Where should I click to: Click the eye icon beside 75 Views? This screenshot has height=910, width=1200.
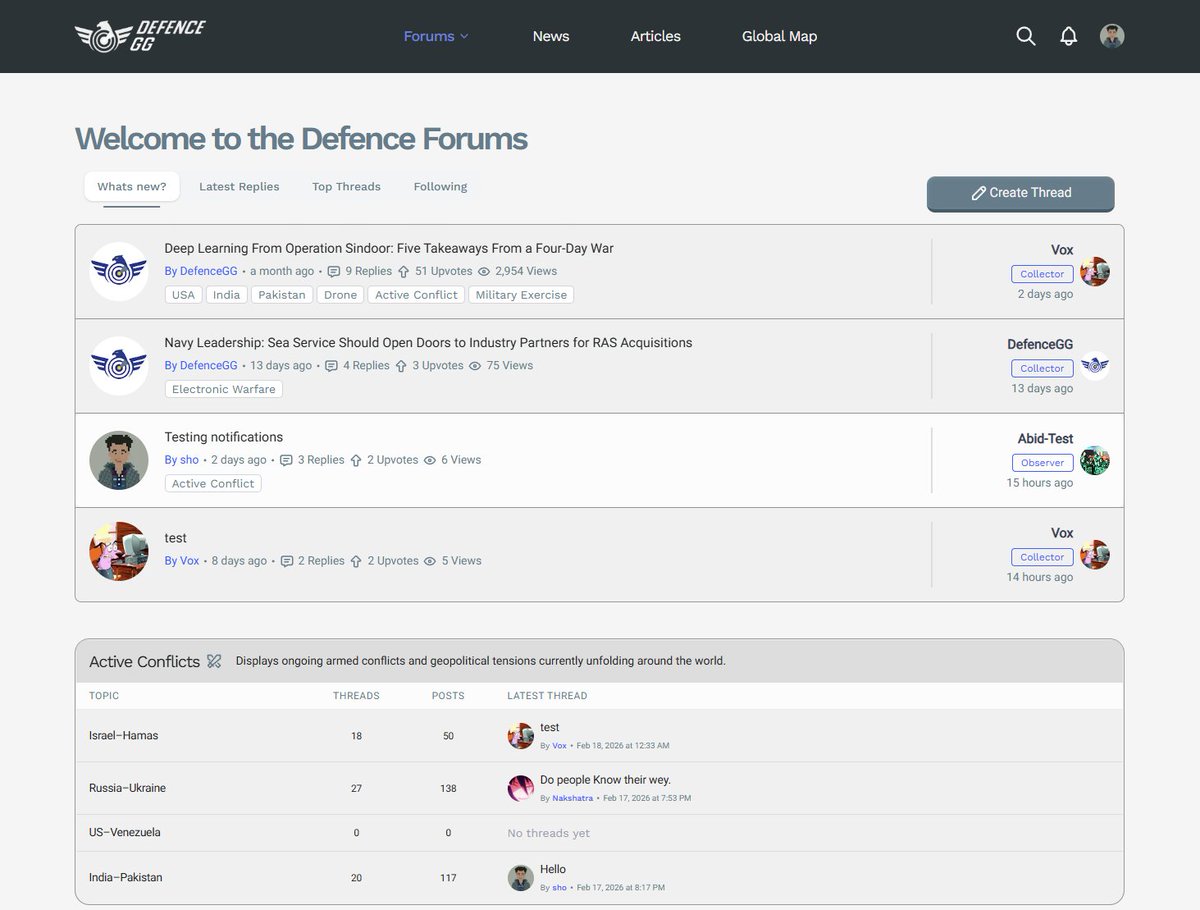pyautogui.click(x=475, y=366)
